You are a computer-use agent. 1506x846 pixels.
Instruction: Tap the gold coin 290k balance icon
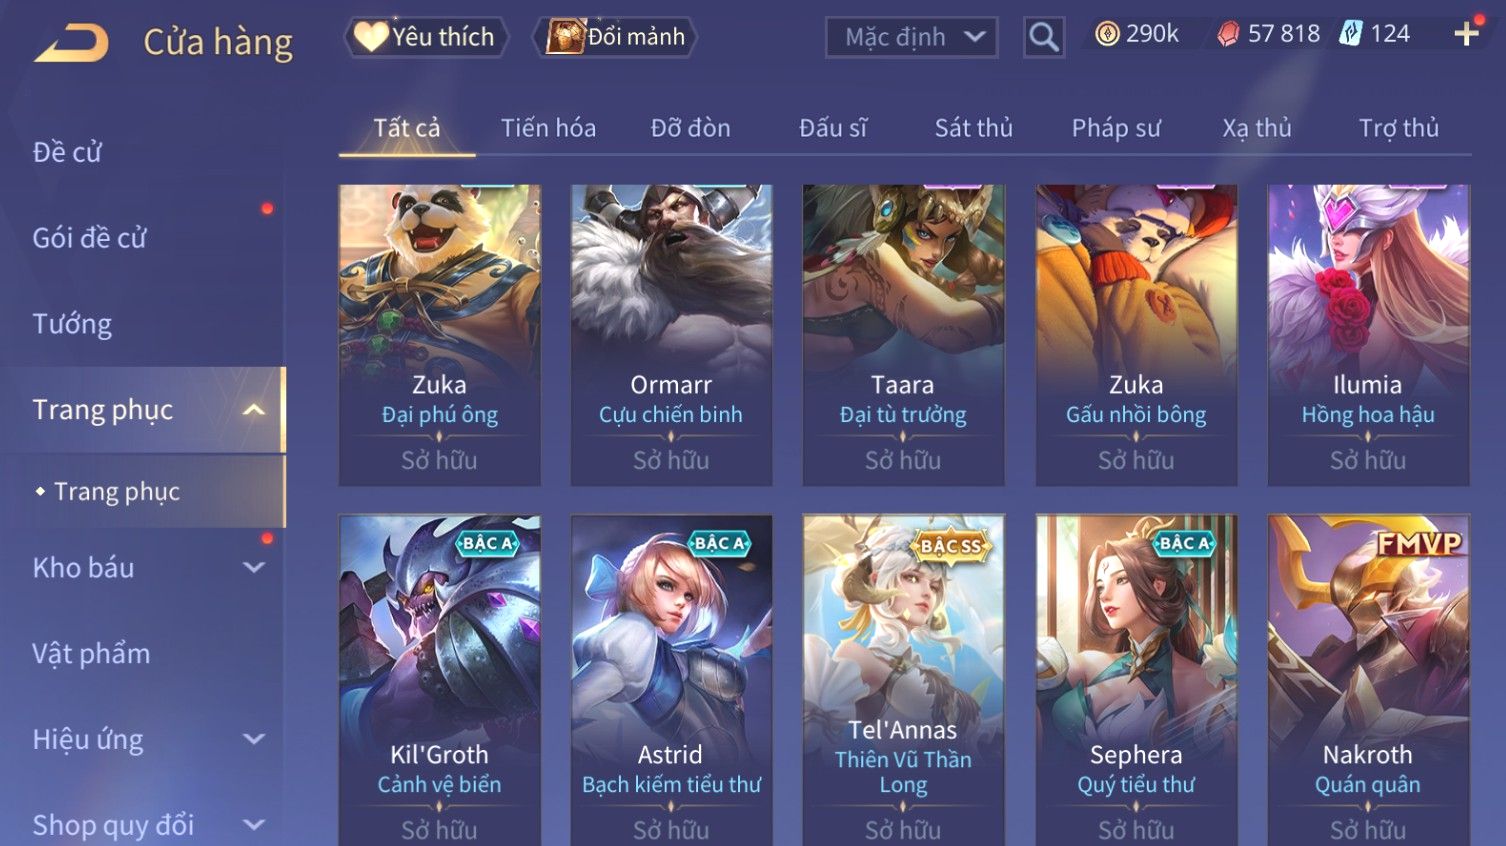pos(1106,34)
